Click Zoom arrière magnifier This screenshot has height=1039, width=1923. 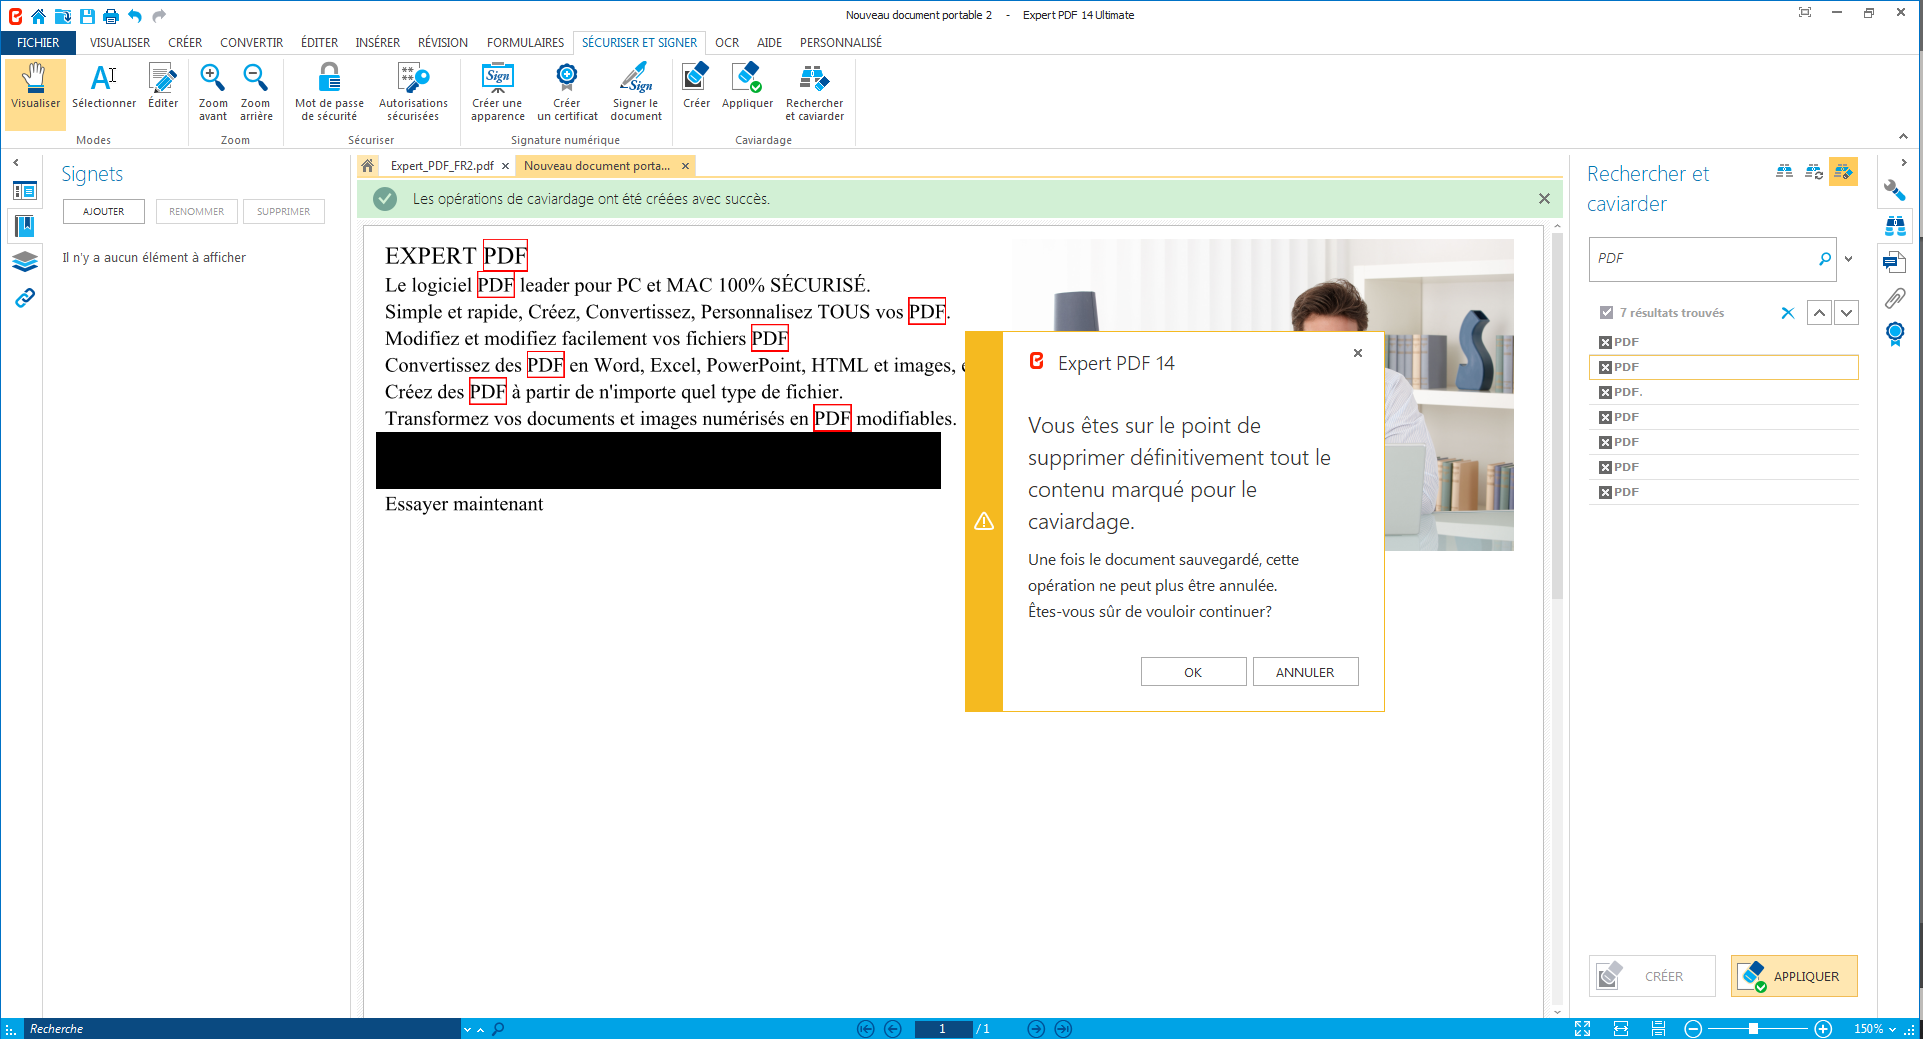(256, 92)
